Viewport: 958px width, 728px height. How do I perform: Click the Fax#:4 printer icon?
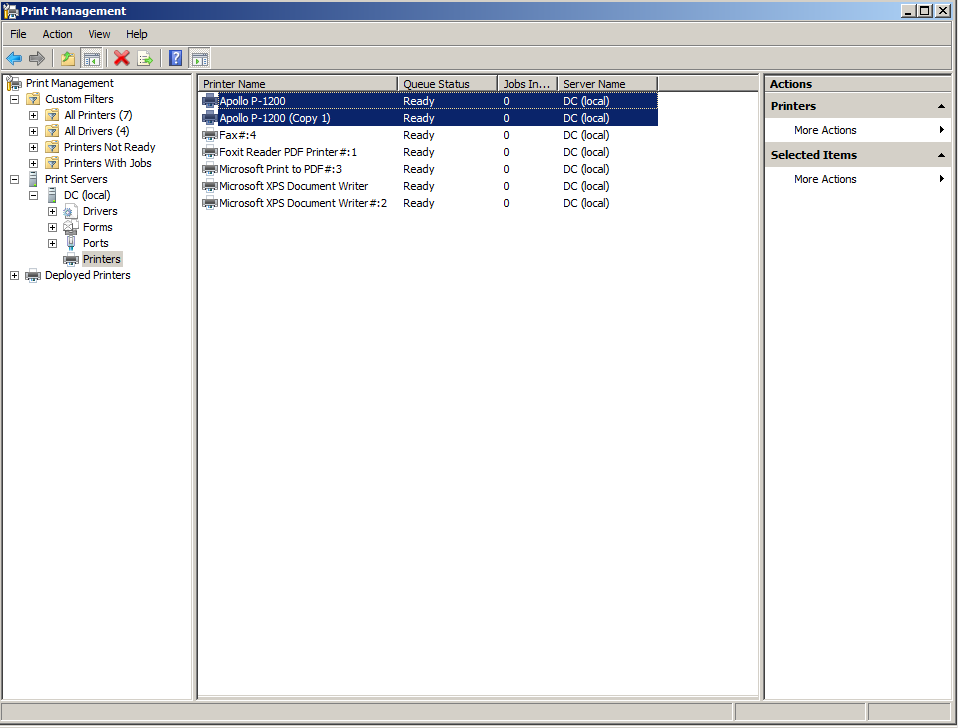[210, 135]
